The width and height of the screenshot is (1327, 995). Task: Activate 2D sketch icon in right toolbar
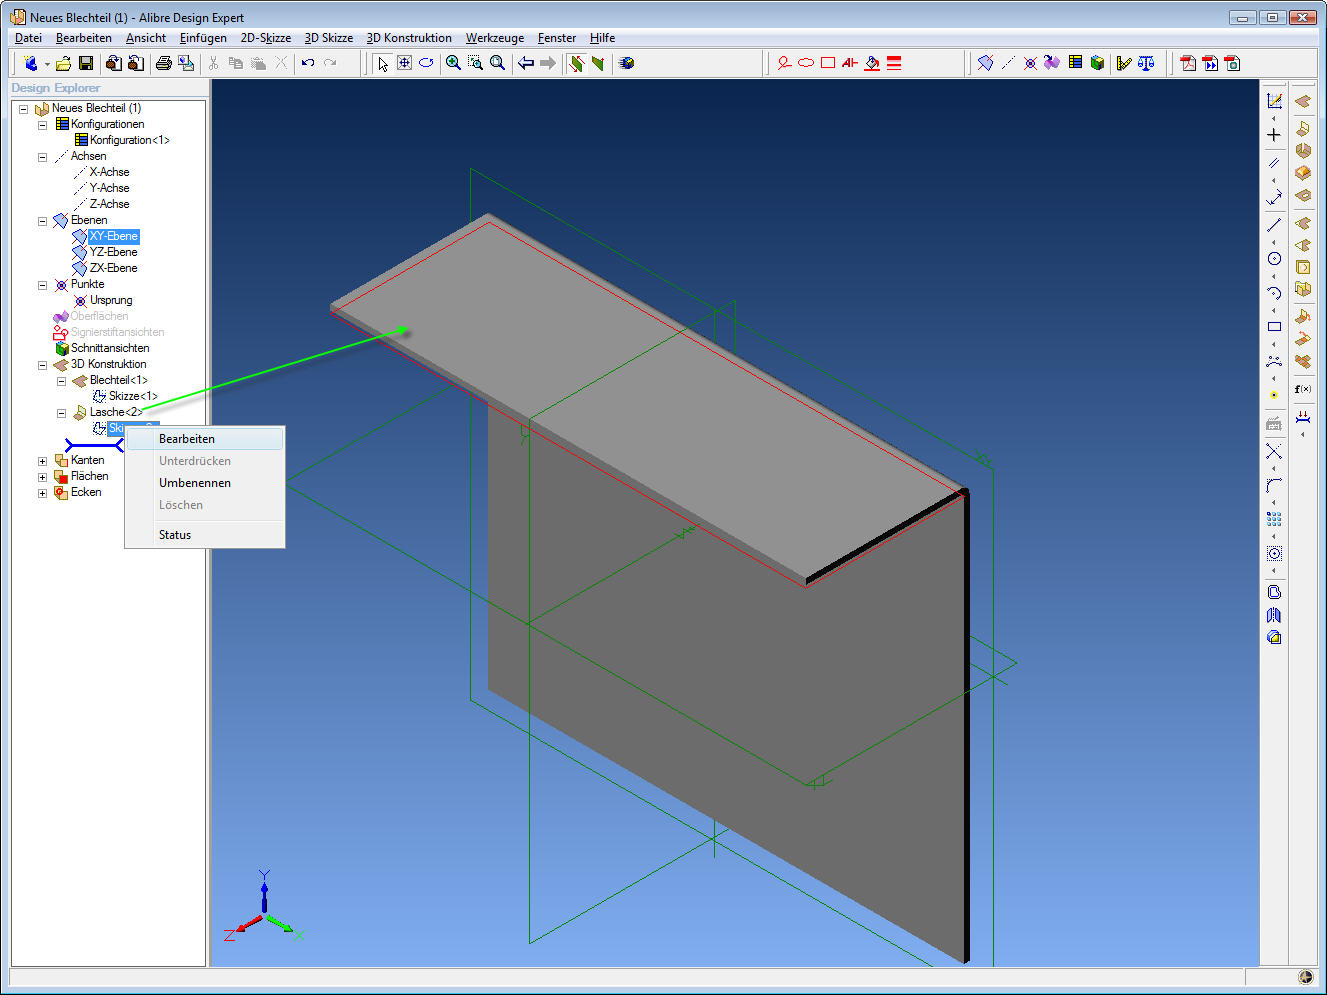1274,101
